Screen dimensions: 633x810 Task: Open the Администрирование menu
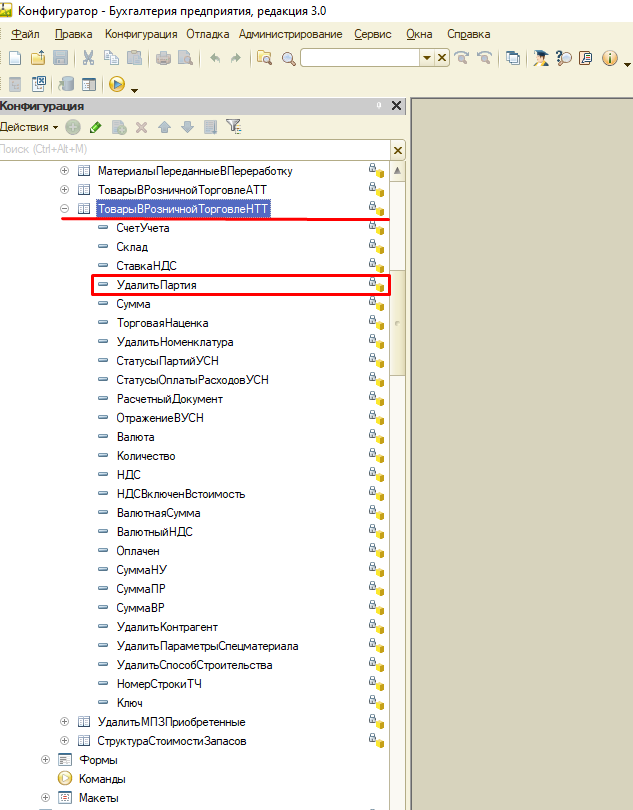tap(290, 34)
